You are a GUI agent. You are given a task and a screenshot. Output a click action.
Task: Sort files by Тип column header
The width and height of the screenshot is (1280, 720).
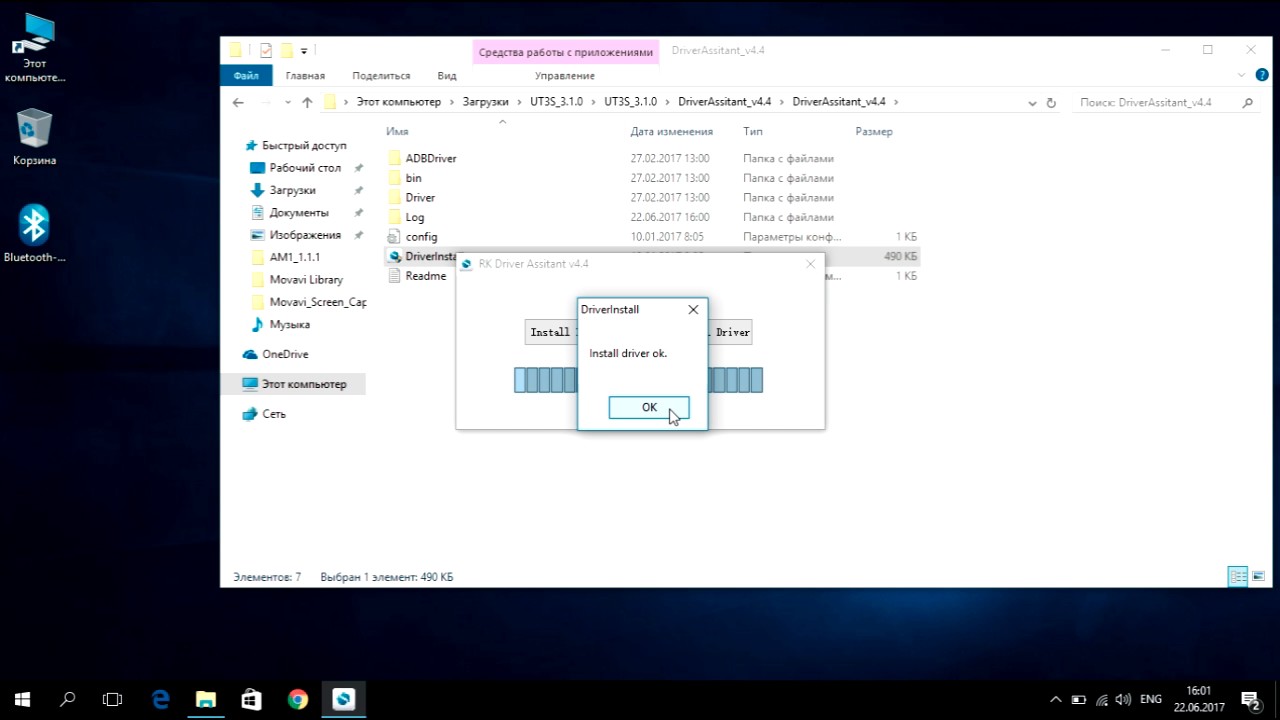click(753, 132)
